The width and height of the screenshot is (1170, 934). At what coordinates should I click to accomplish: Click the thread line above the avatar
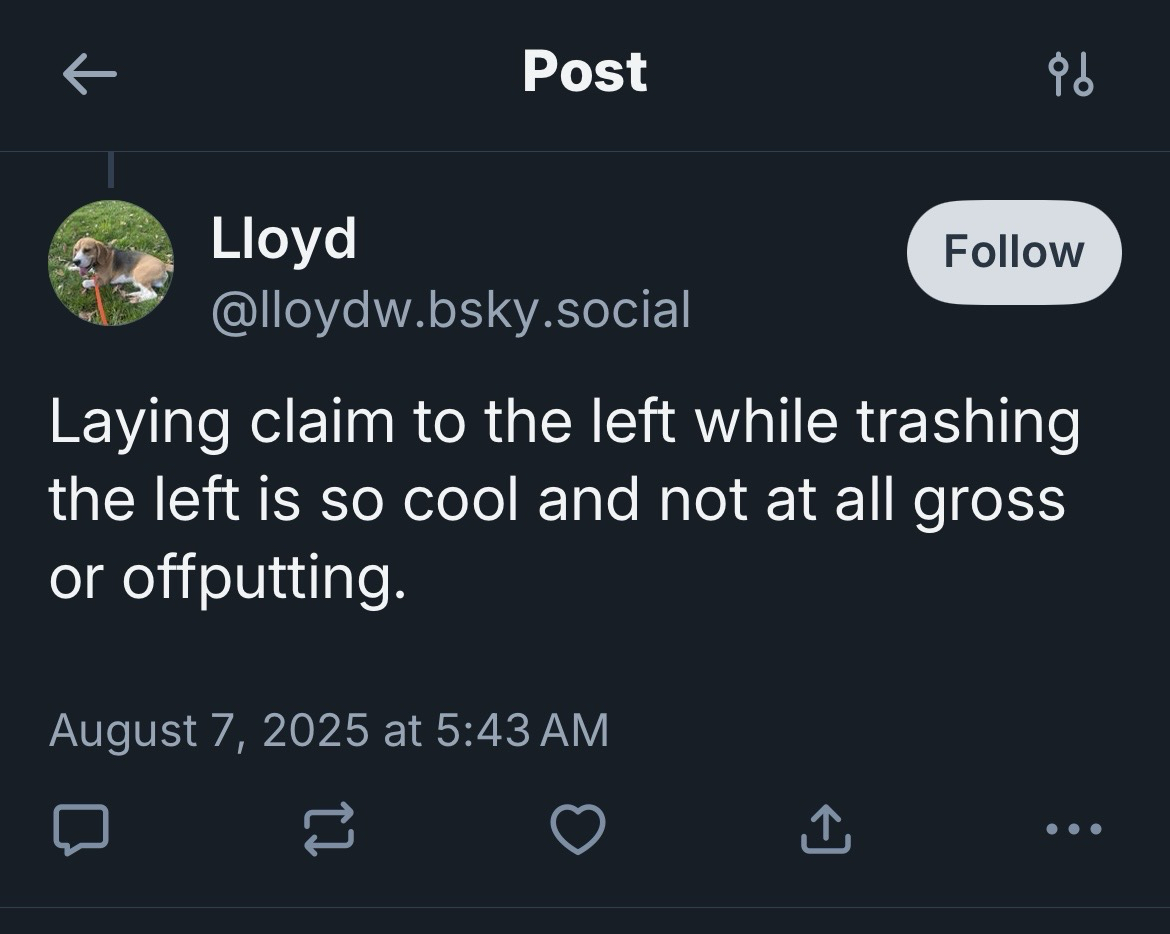[111, 169]
